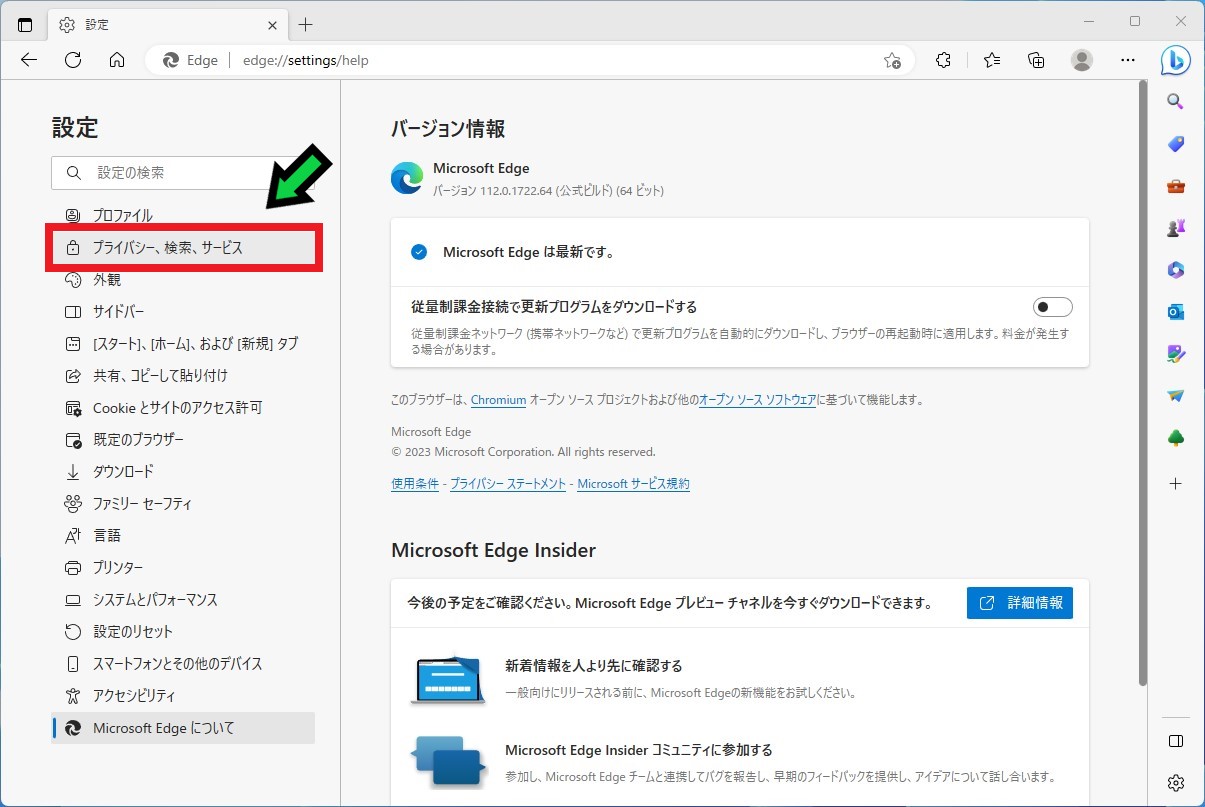The height and width of the screenshot is (807, 1205).
Task: Open the Chromium link
Action: pyautogui.click(x=498, y=399)
